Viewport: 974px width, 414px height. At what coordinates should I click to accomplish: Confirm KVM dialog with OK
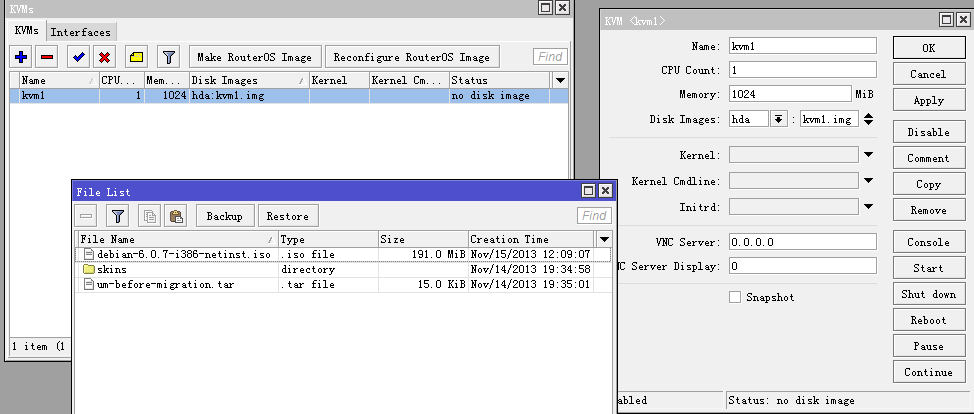pyautogui.click(x=929, y=48)
